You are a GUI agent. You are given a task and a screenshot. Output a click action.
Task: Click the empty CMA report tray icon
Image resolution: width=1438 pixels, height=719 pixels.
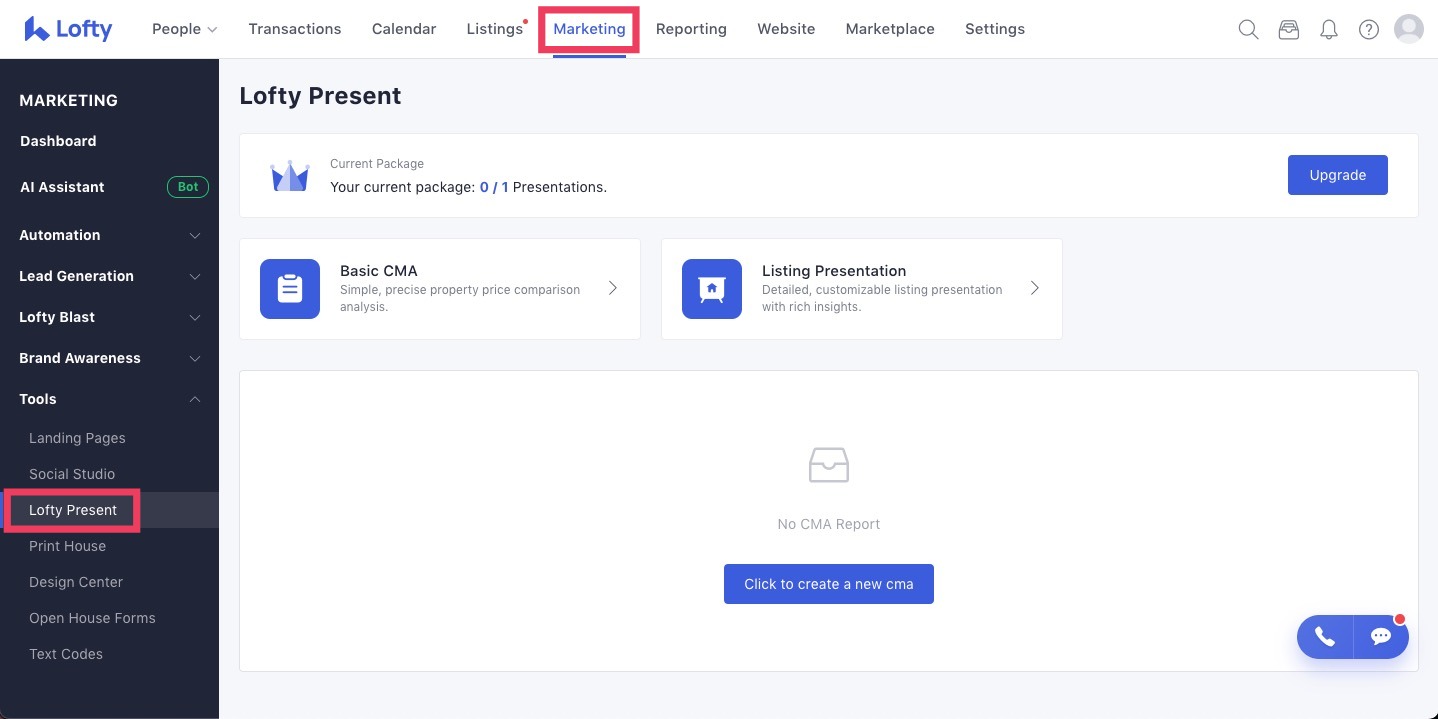pyautogui.click(x=829, y=465)
